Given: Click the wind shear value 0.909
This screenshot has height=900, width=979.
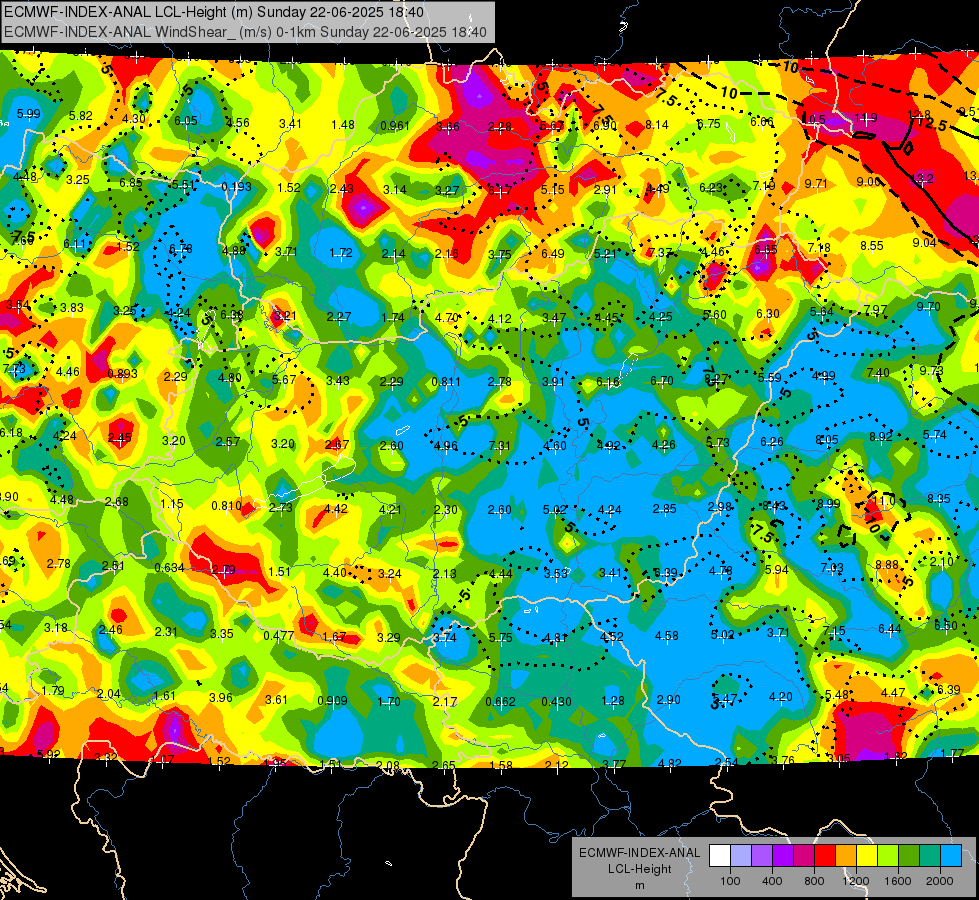Looking at the screenshot, I should [x=332, y=701].
